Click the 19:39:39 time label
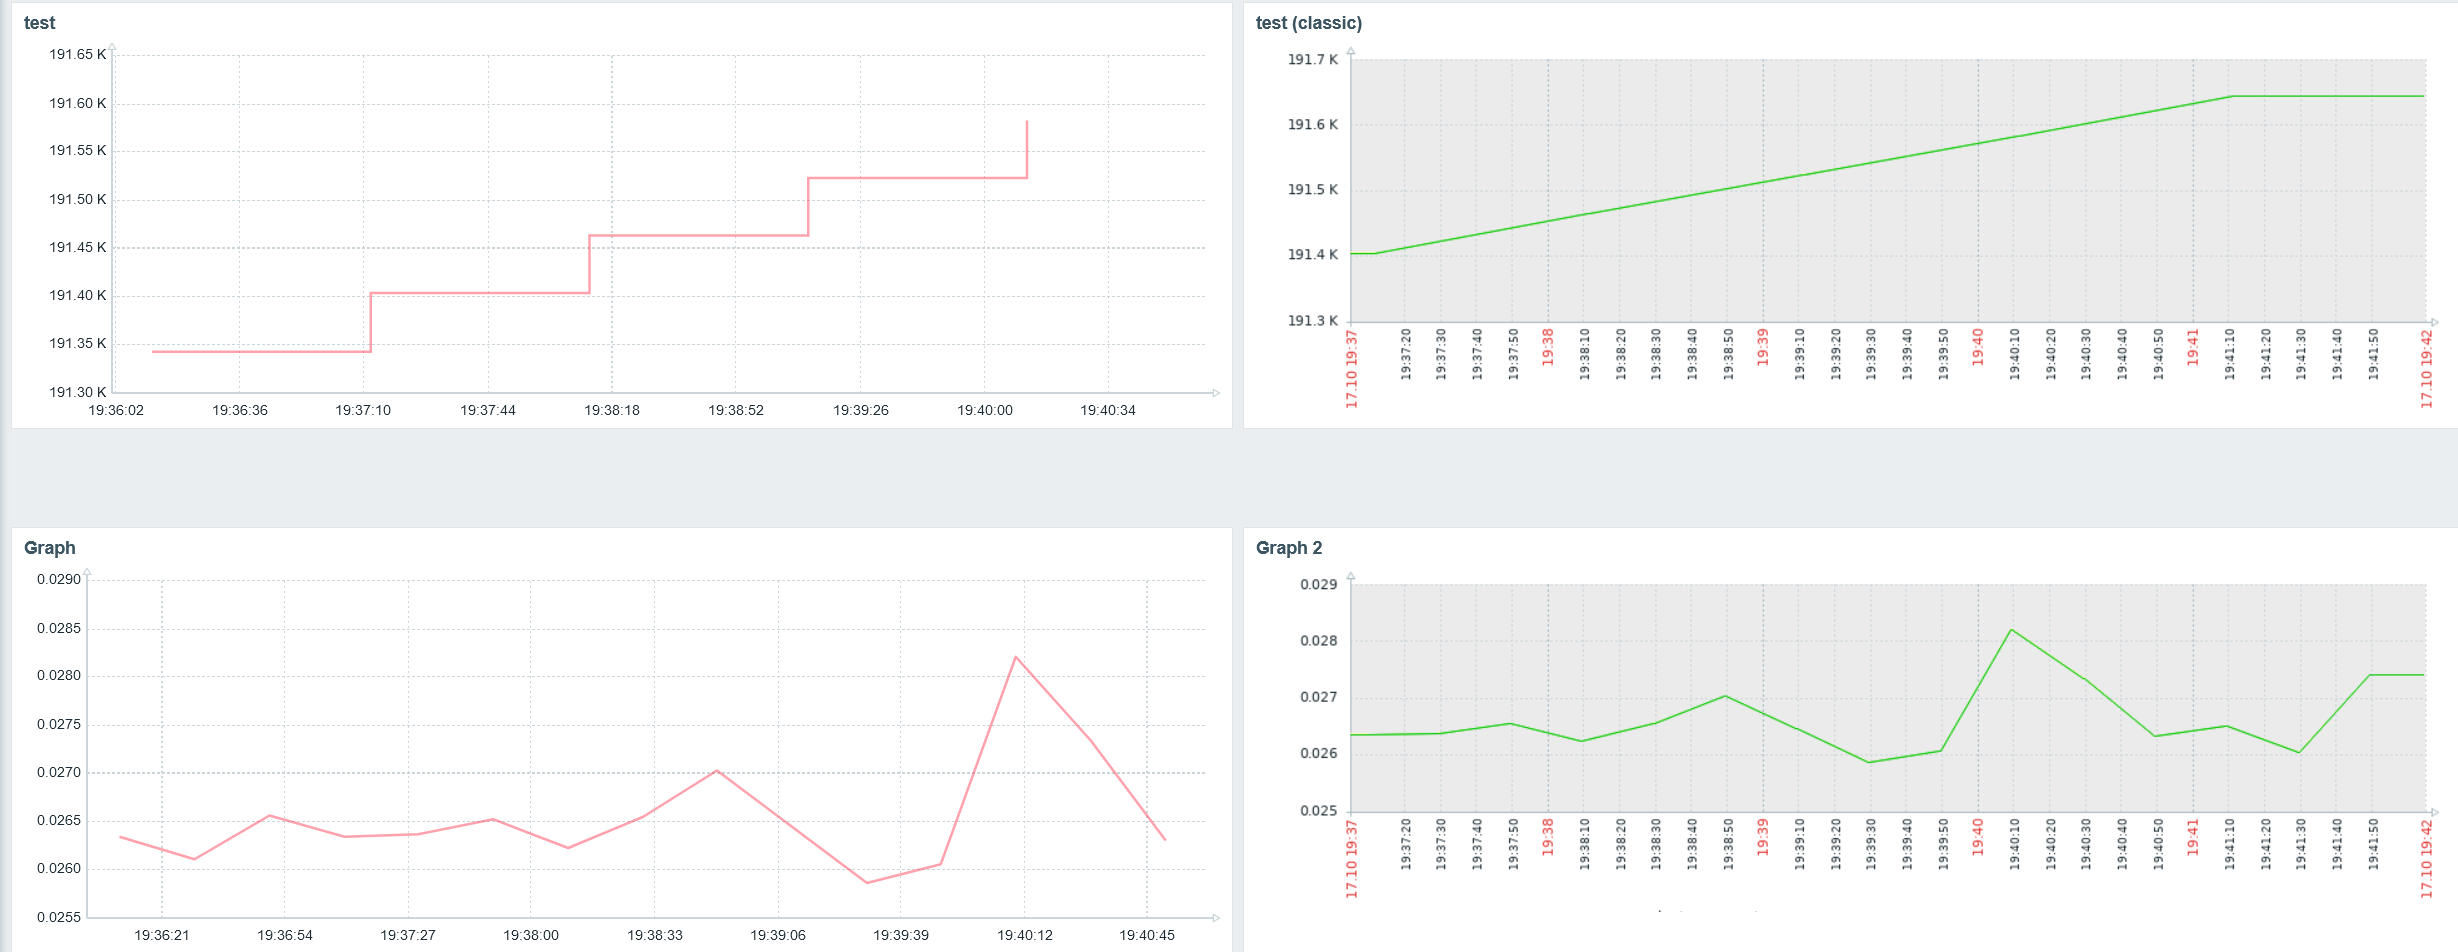The width and height of the screenshot is (2458, 952). [x=901, y=935]
